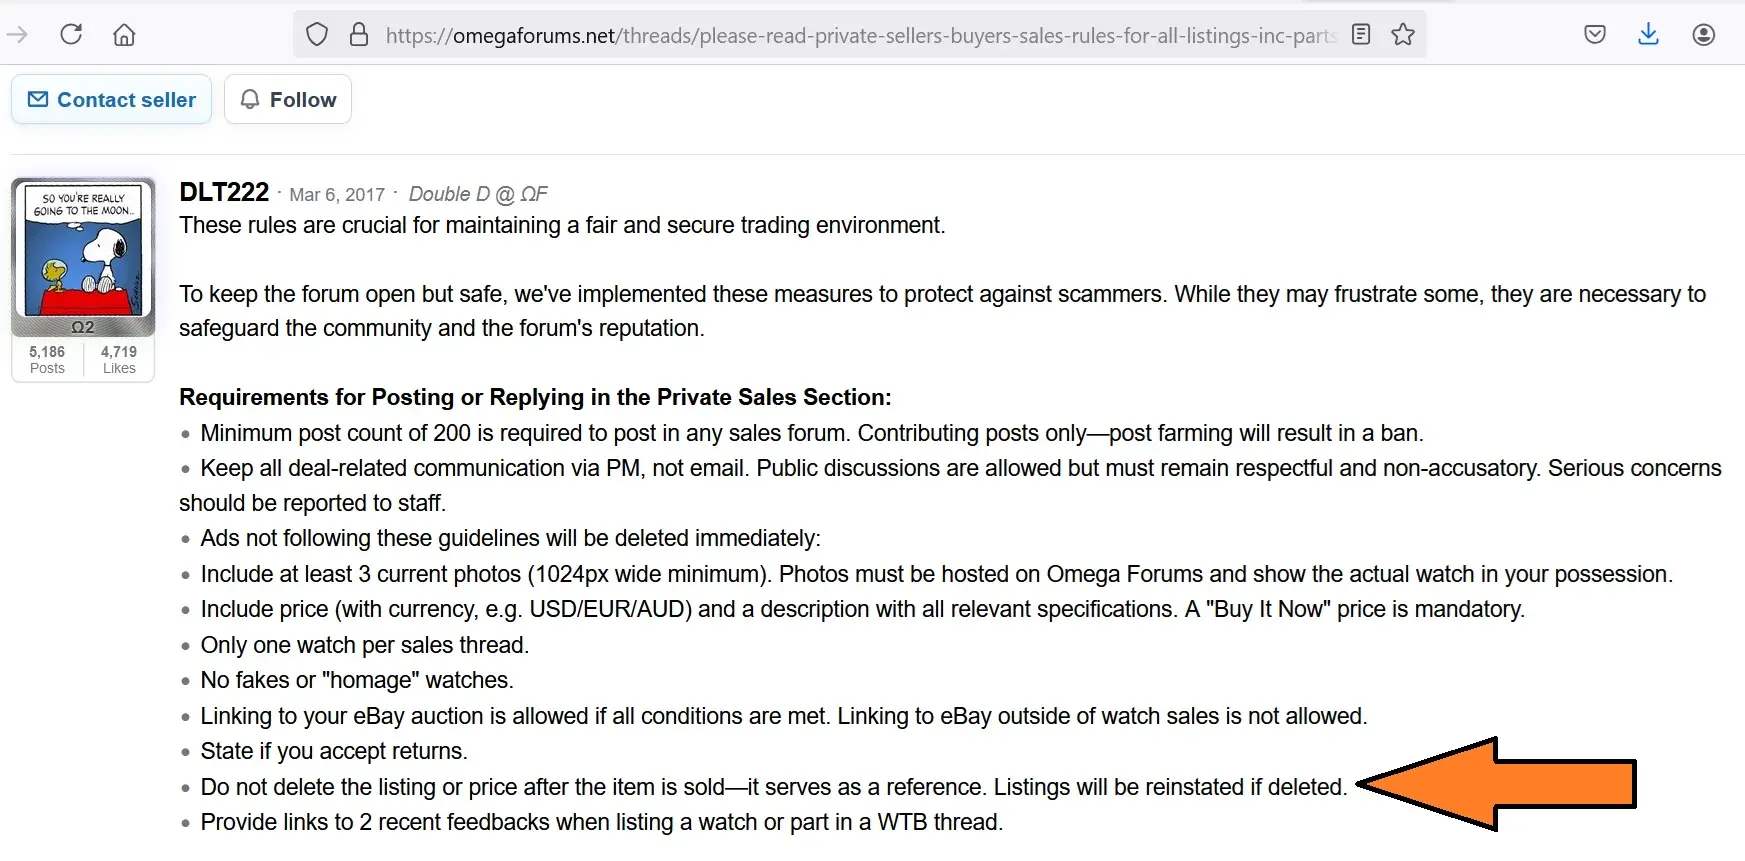Viewport: 1745px width, 861px height.
Task: Open the Firefox account icon
Action: (1704, 35)
